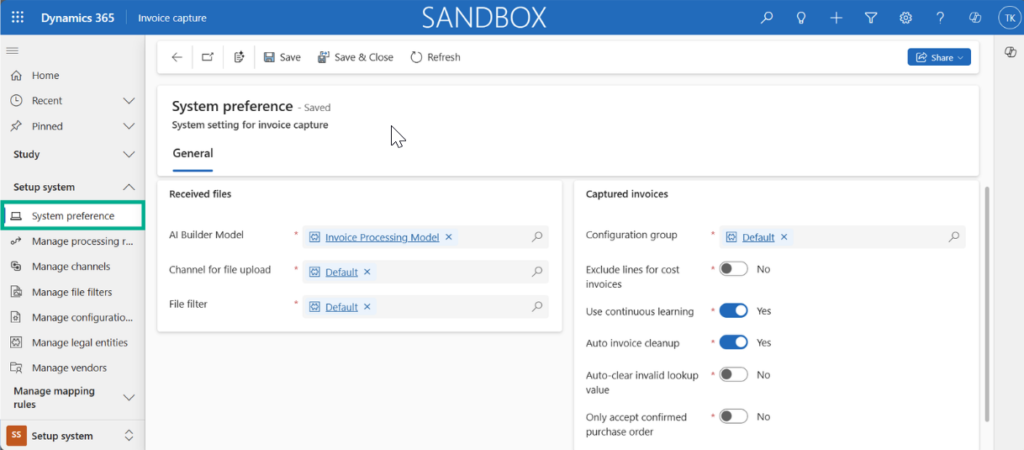This screenshot has width=1024, height=450.
Task: Expand the Recent chevron
Action: coord(129,101)
